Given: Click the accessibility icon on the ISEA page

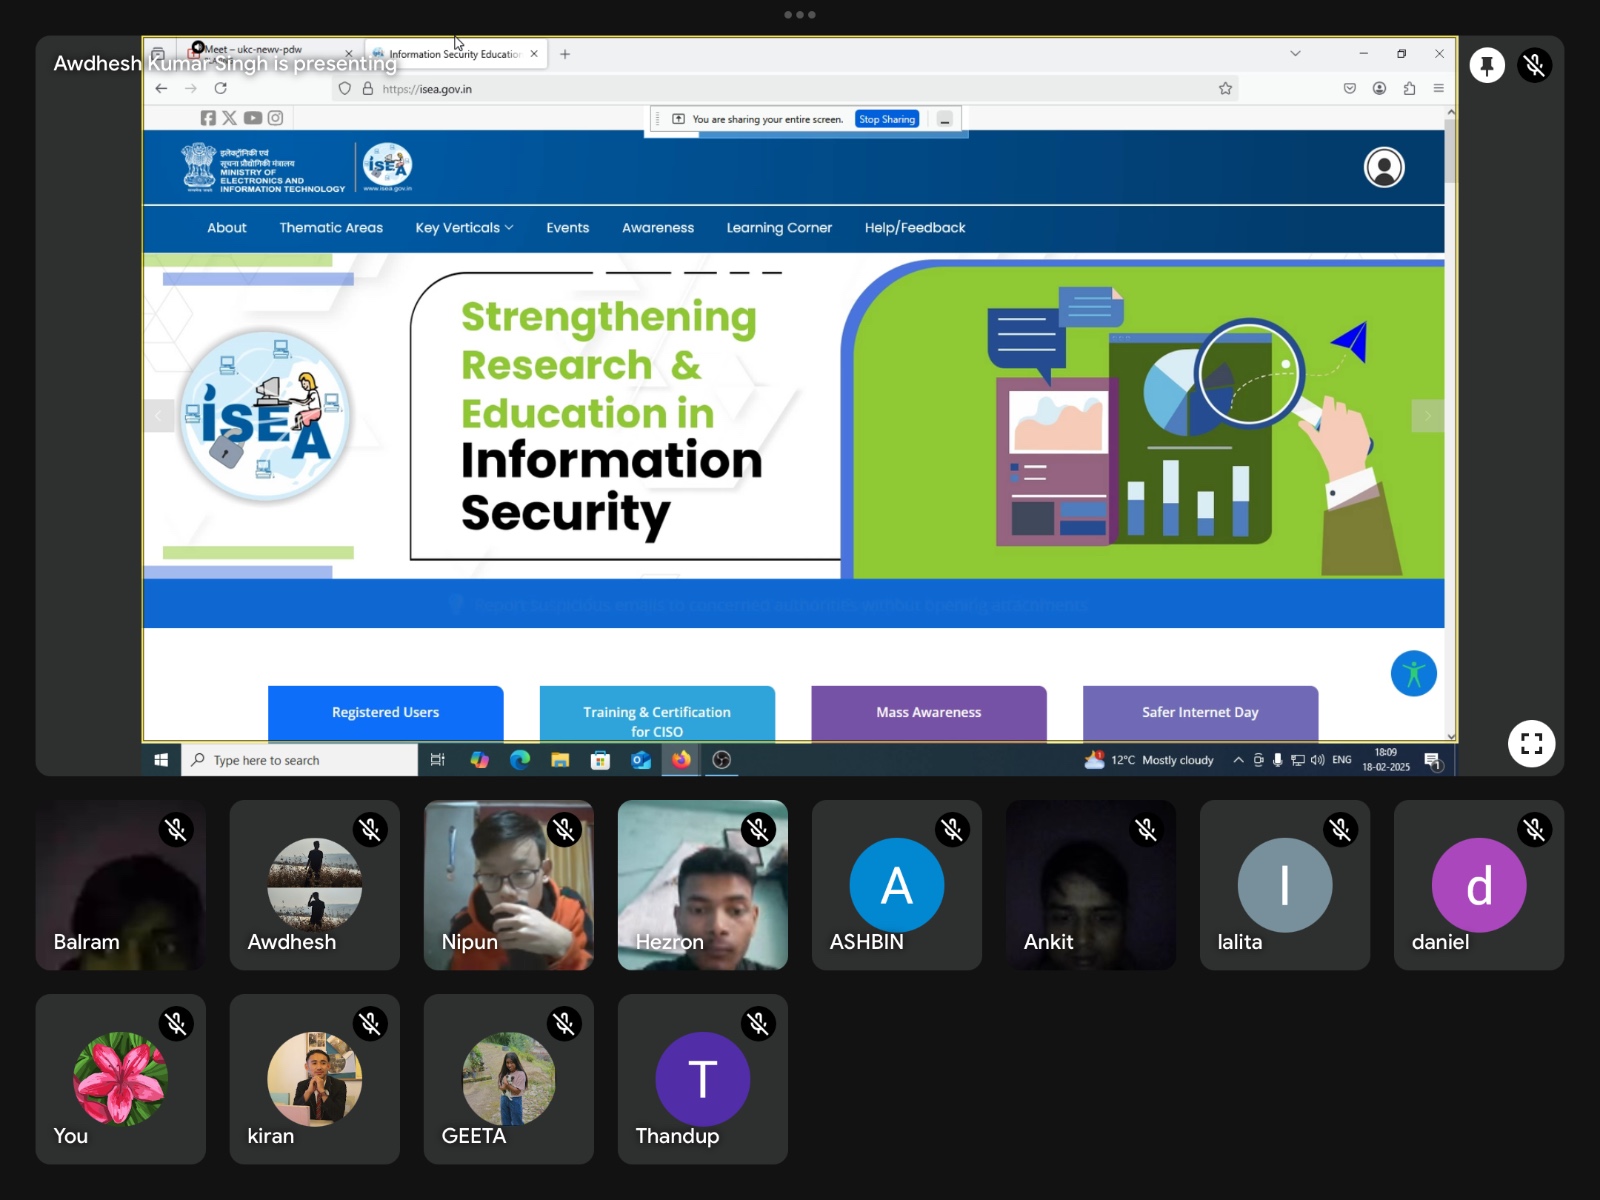Looking at the screenshot, I should 1413,674.
